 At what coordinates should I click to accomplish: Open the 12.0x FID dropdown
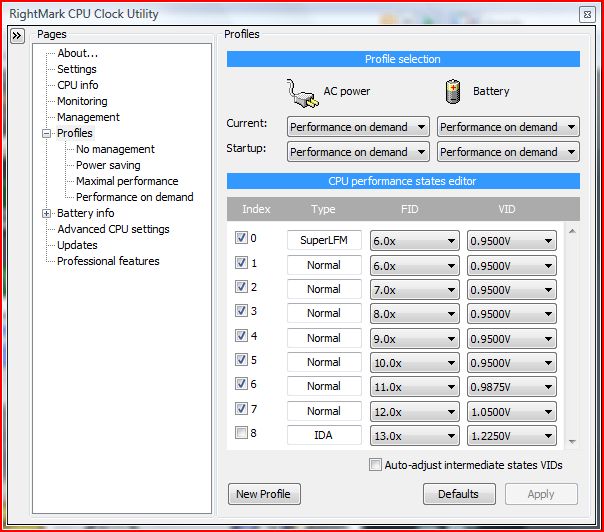pos(414,412)
